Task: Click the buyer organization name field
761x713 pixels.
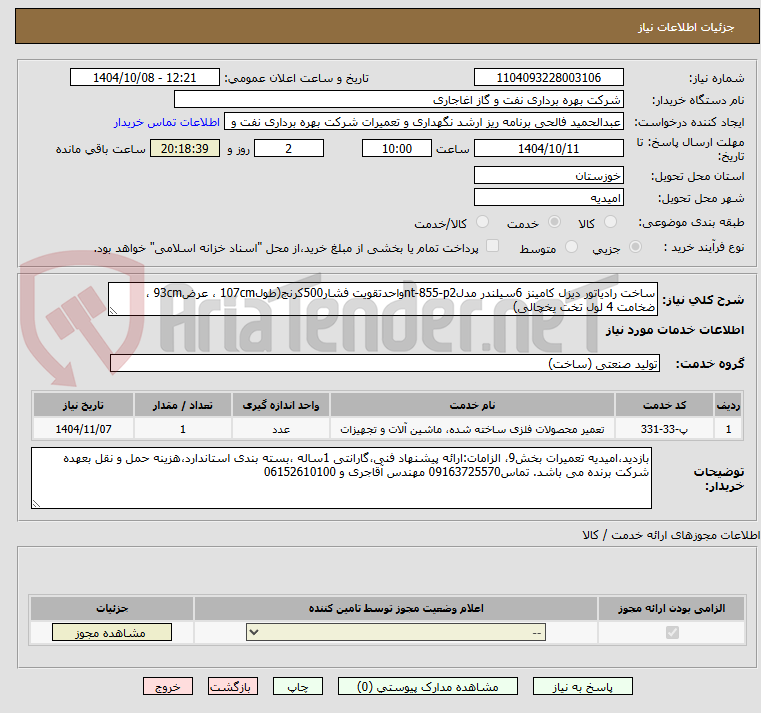Action: tap(399, 99)
